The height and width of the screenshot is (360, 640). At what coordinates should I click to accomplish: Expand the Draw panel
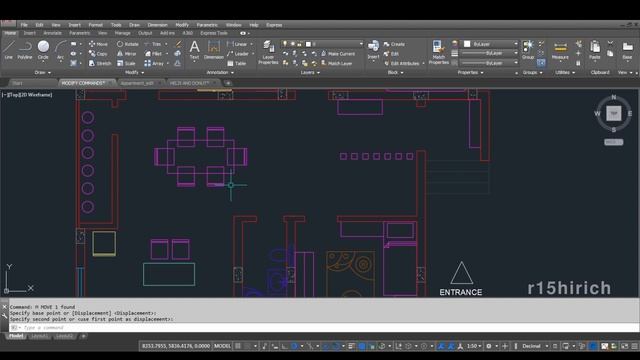(43, 73)
